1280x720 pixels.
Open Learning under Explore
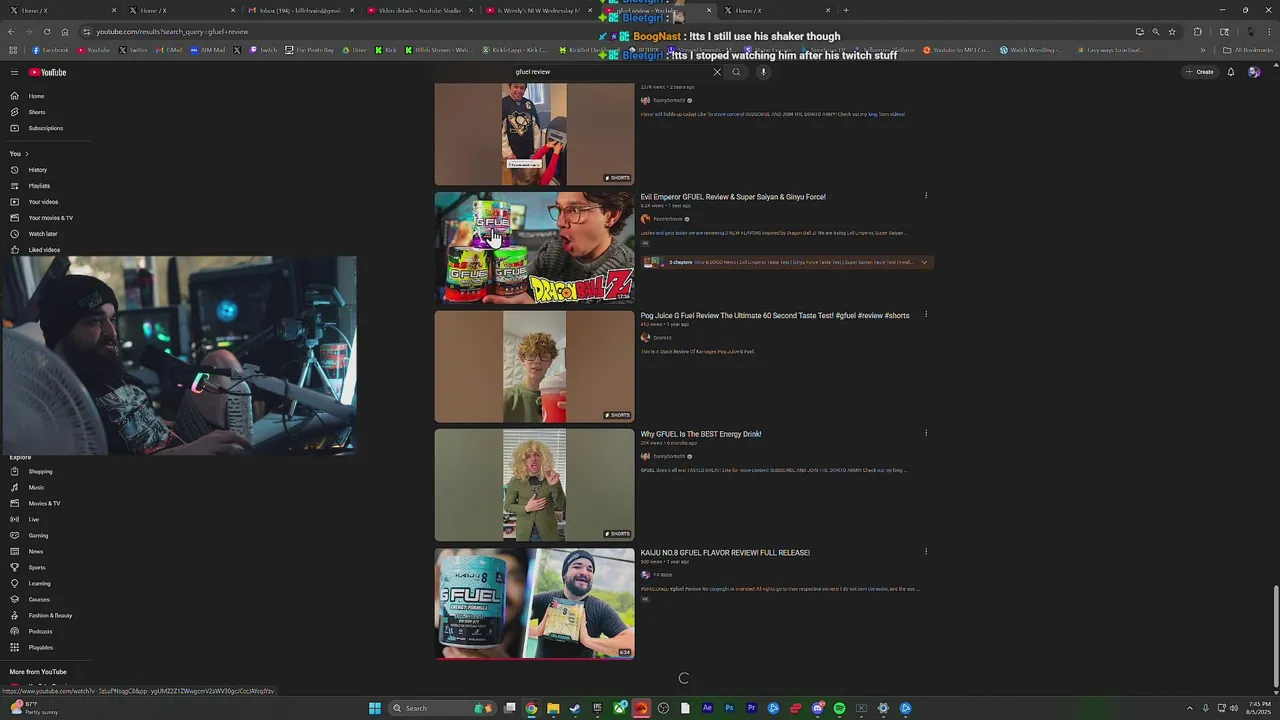click(x=39, y=583)
